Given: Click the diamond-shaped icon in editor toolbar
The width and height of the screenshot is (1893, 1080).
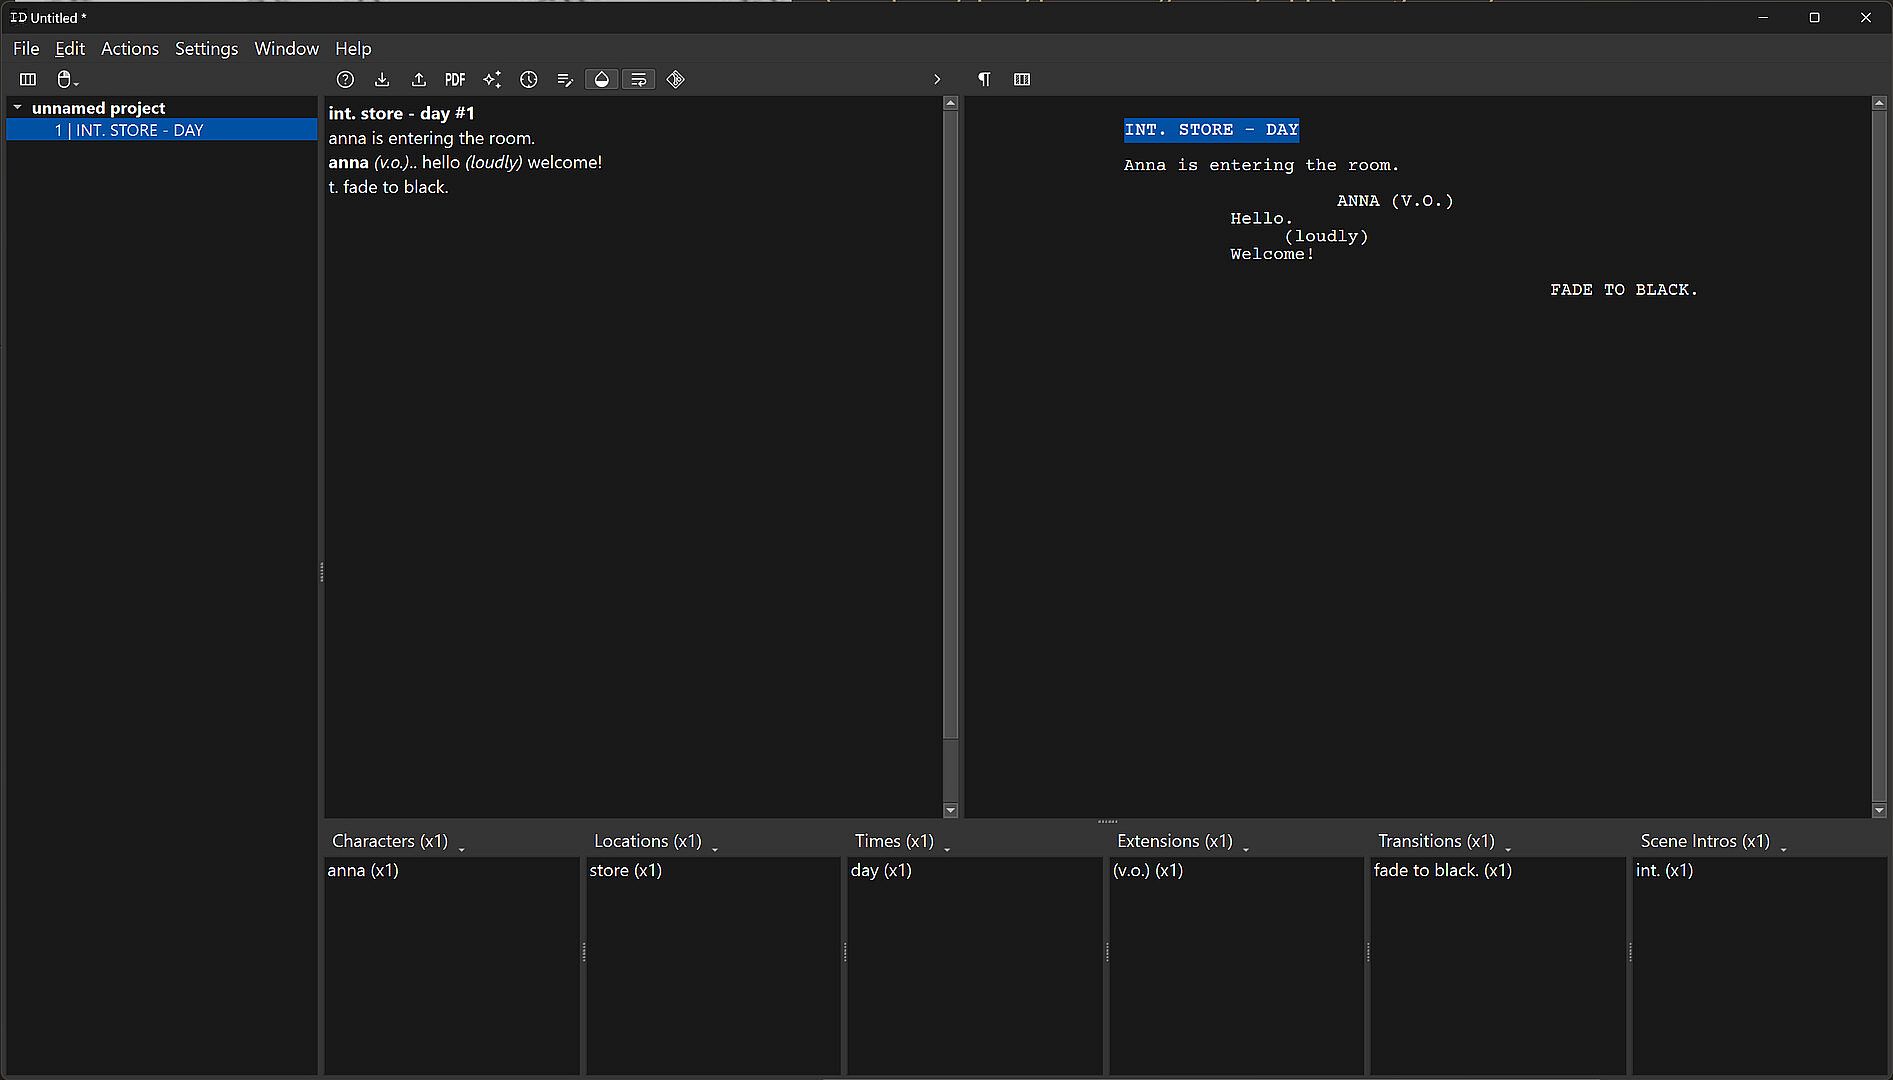Looking at the screenshot, I should click(x=676, y=80).
